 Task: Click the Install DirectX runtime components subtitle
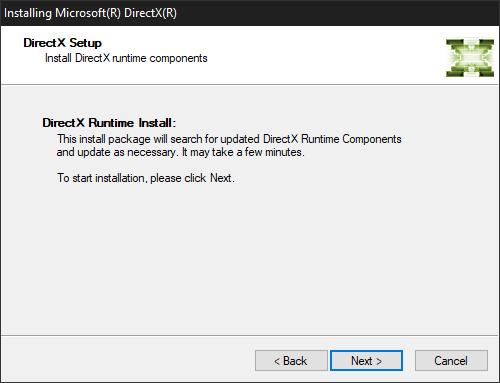click(x=126, y=58)
